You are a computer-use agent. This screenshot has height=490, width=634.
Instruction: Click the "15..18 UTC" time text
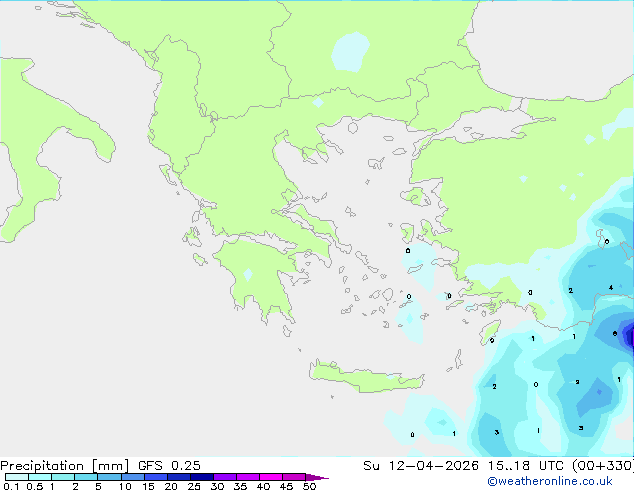tap(526, 466)
